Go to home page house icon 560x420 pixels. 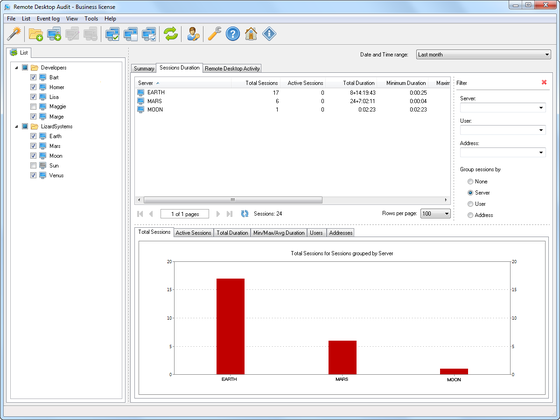pyautogui.click(x=251, y=34)
